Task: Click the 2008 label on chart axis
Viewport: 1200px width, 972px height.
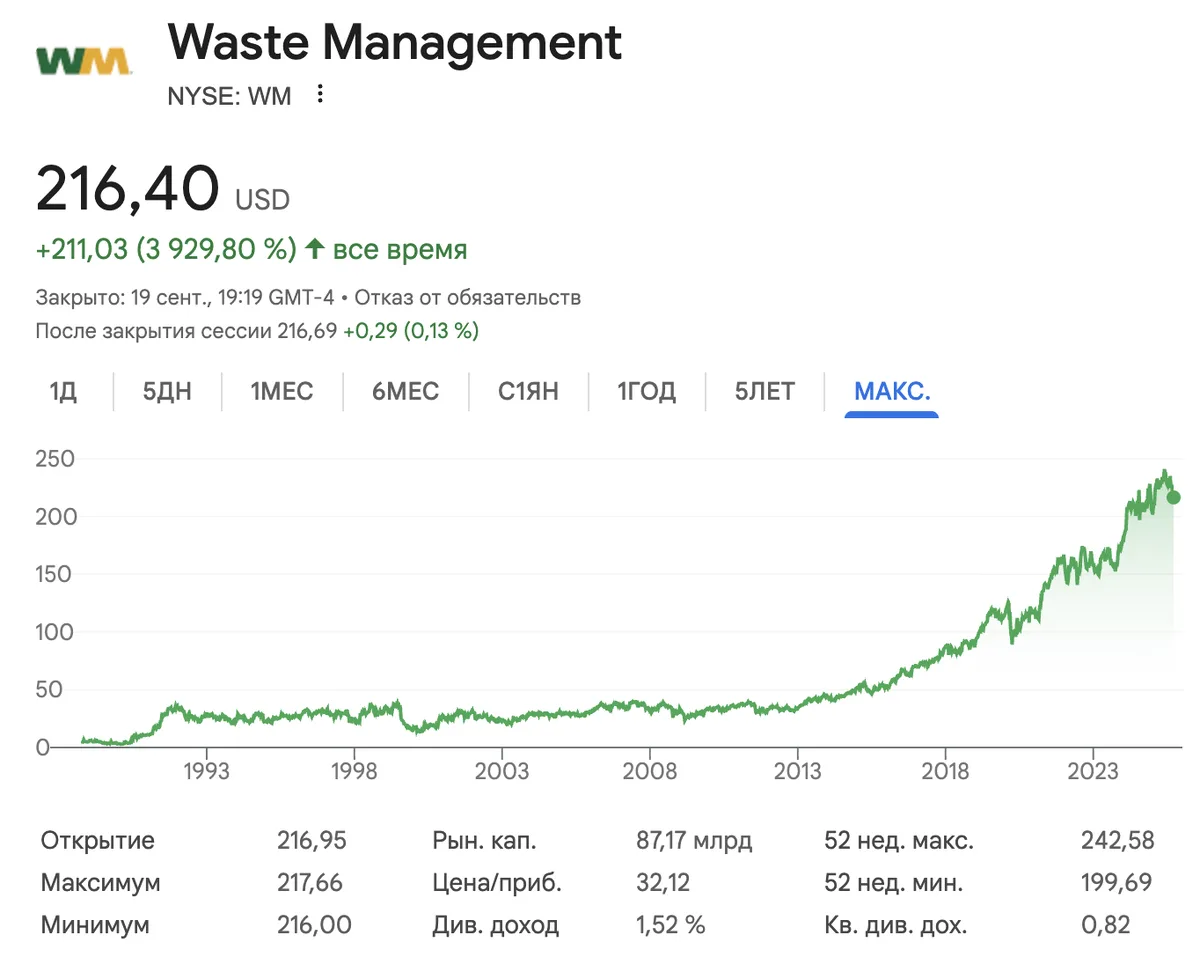Action: tap(649, 772)
